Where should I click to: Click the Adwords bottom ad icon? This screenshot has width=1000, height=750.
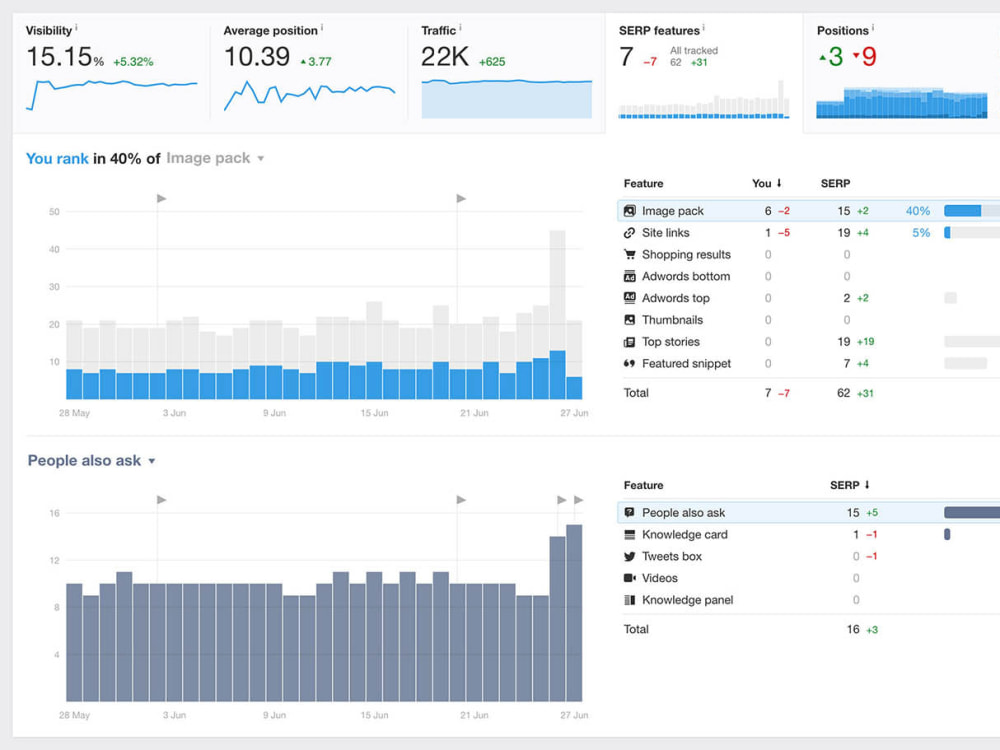coord(629,276)
